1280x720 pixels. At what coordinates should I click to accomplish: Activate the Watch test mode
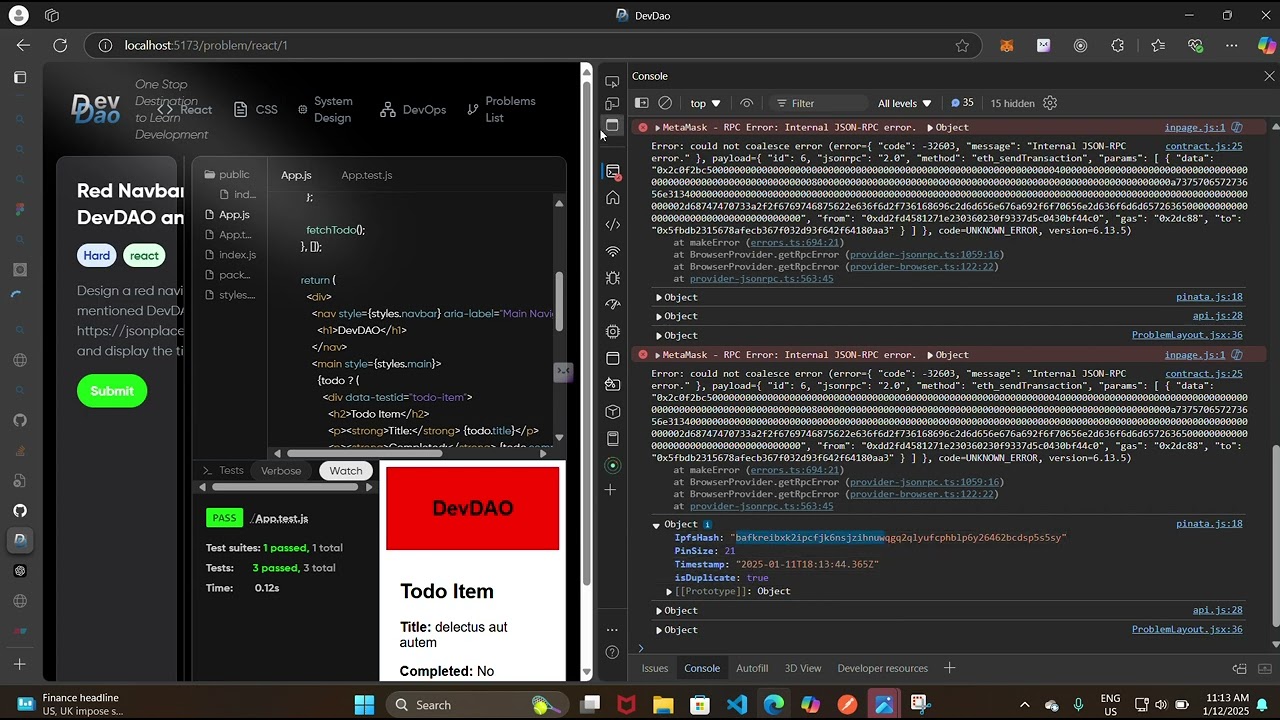(346, 471)
